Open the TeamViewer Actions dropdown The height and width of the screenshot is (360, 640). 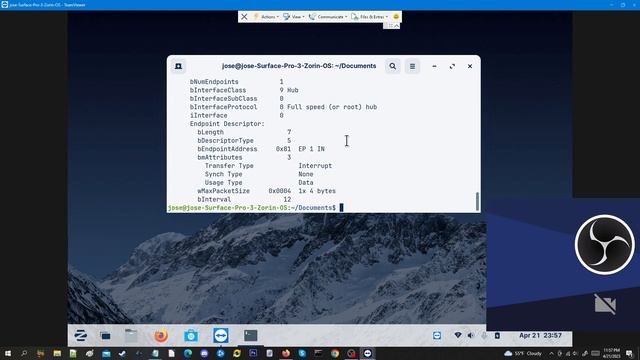tap(266, 17)
